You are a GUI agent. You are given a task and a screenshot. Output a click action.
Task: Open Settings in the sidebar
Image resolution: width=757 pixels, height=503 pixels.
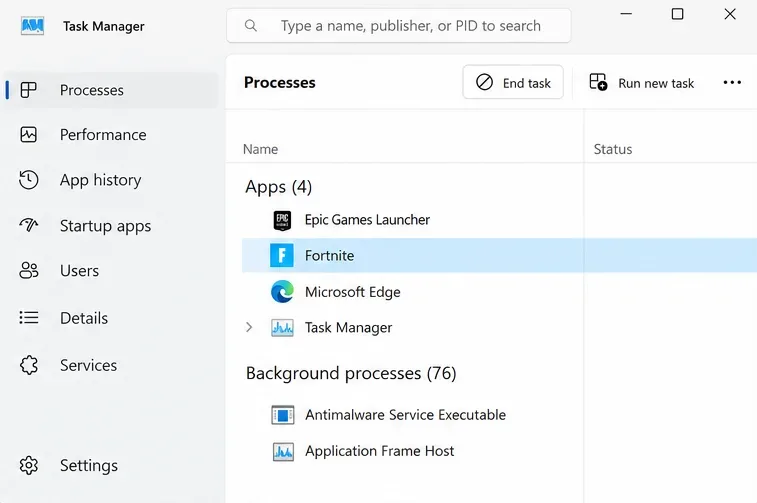[111, 465]
